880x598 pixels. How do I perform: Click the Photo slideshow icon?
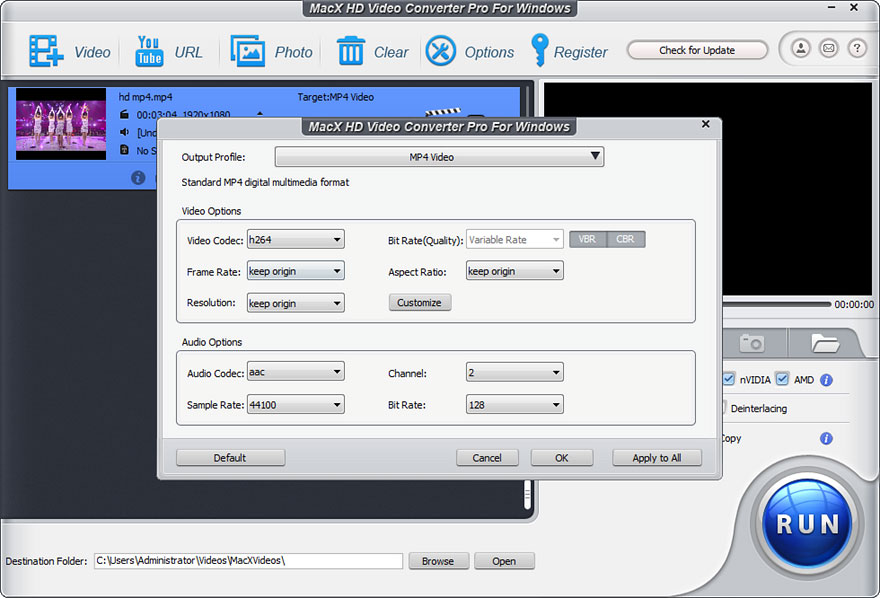(248, 51)
